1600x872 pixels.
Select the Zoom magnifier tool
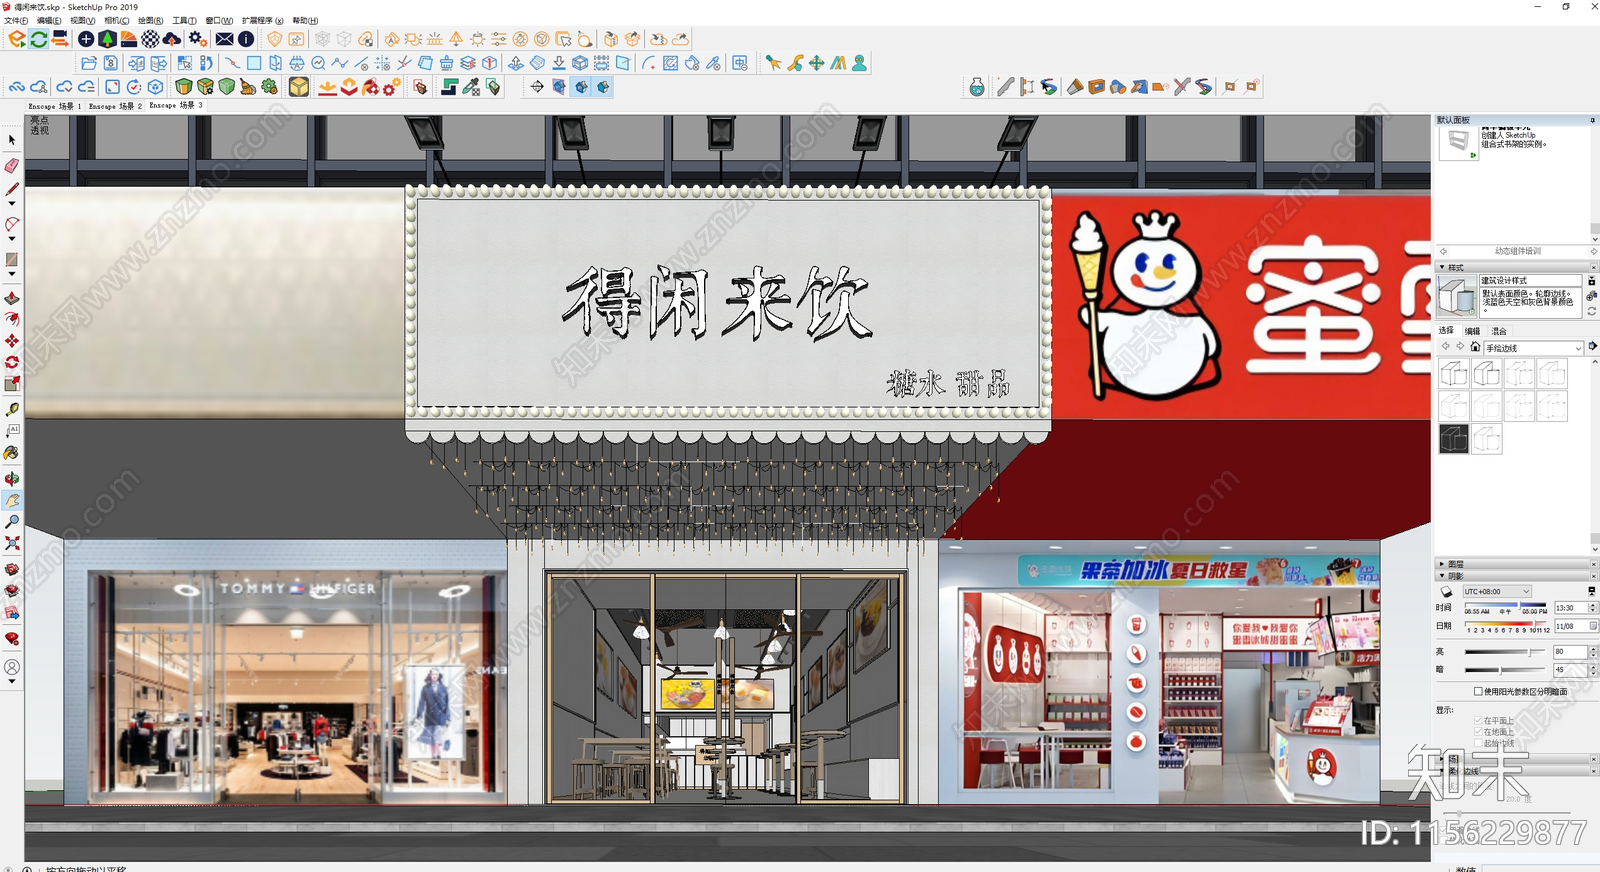12,522
